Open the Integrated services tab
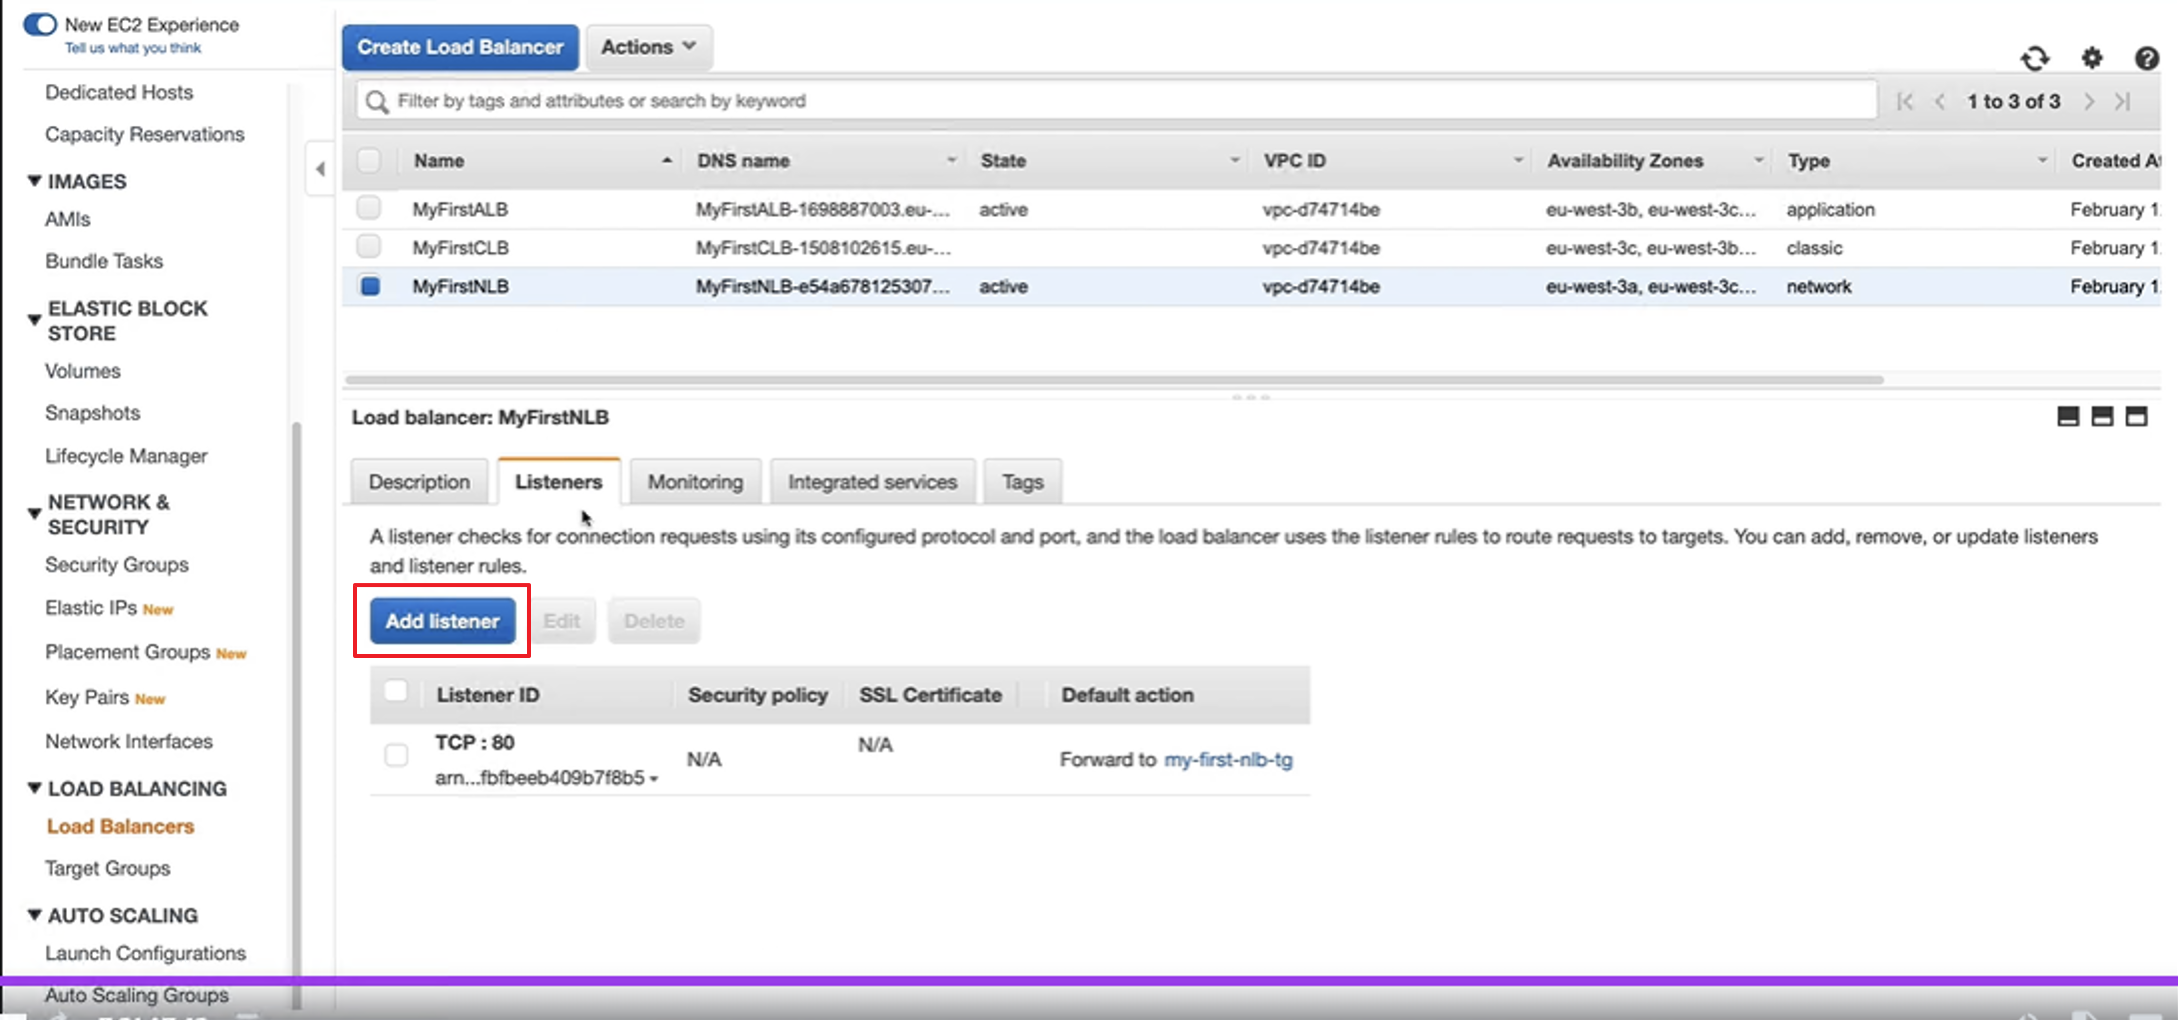2178x1020 pixels. (x=872, y=482)
